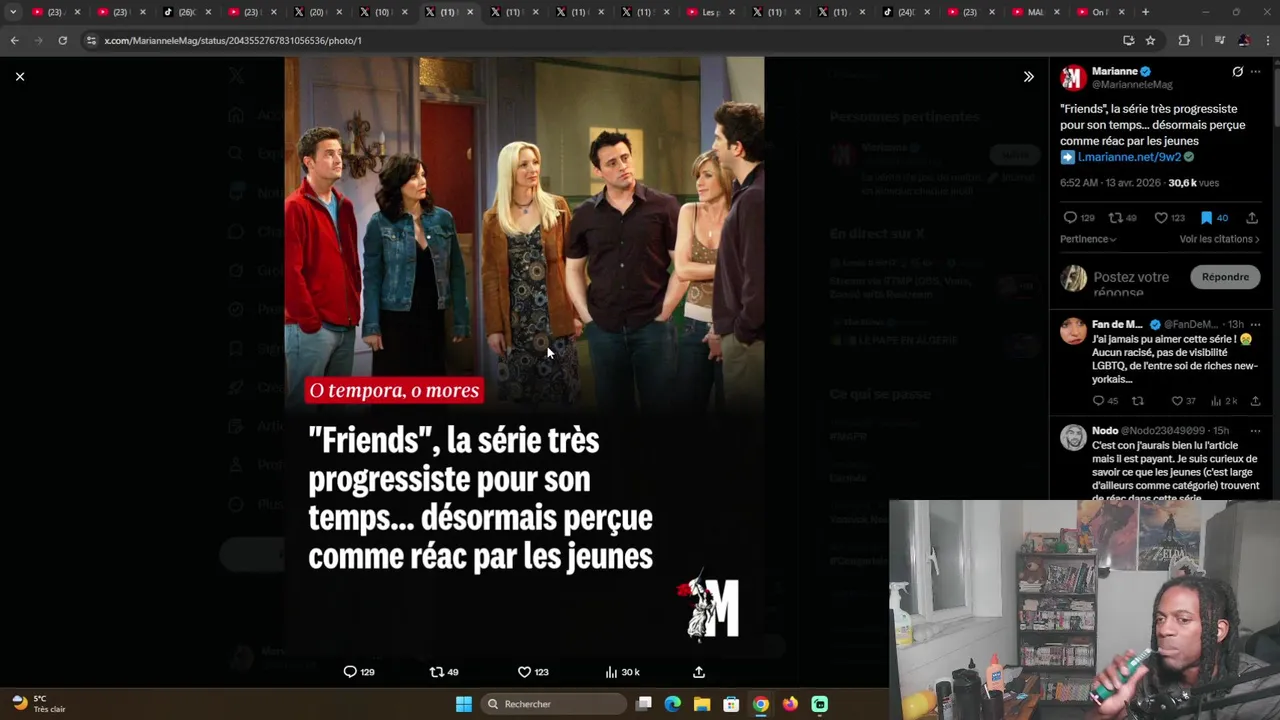Open the more options menu on Marianne's post

[1256, 72]
